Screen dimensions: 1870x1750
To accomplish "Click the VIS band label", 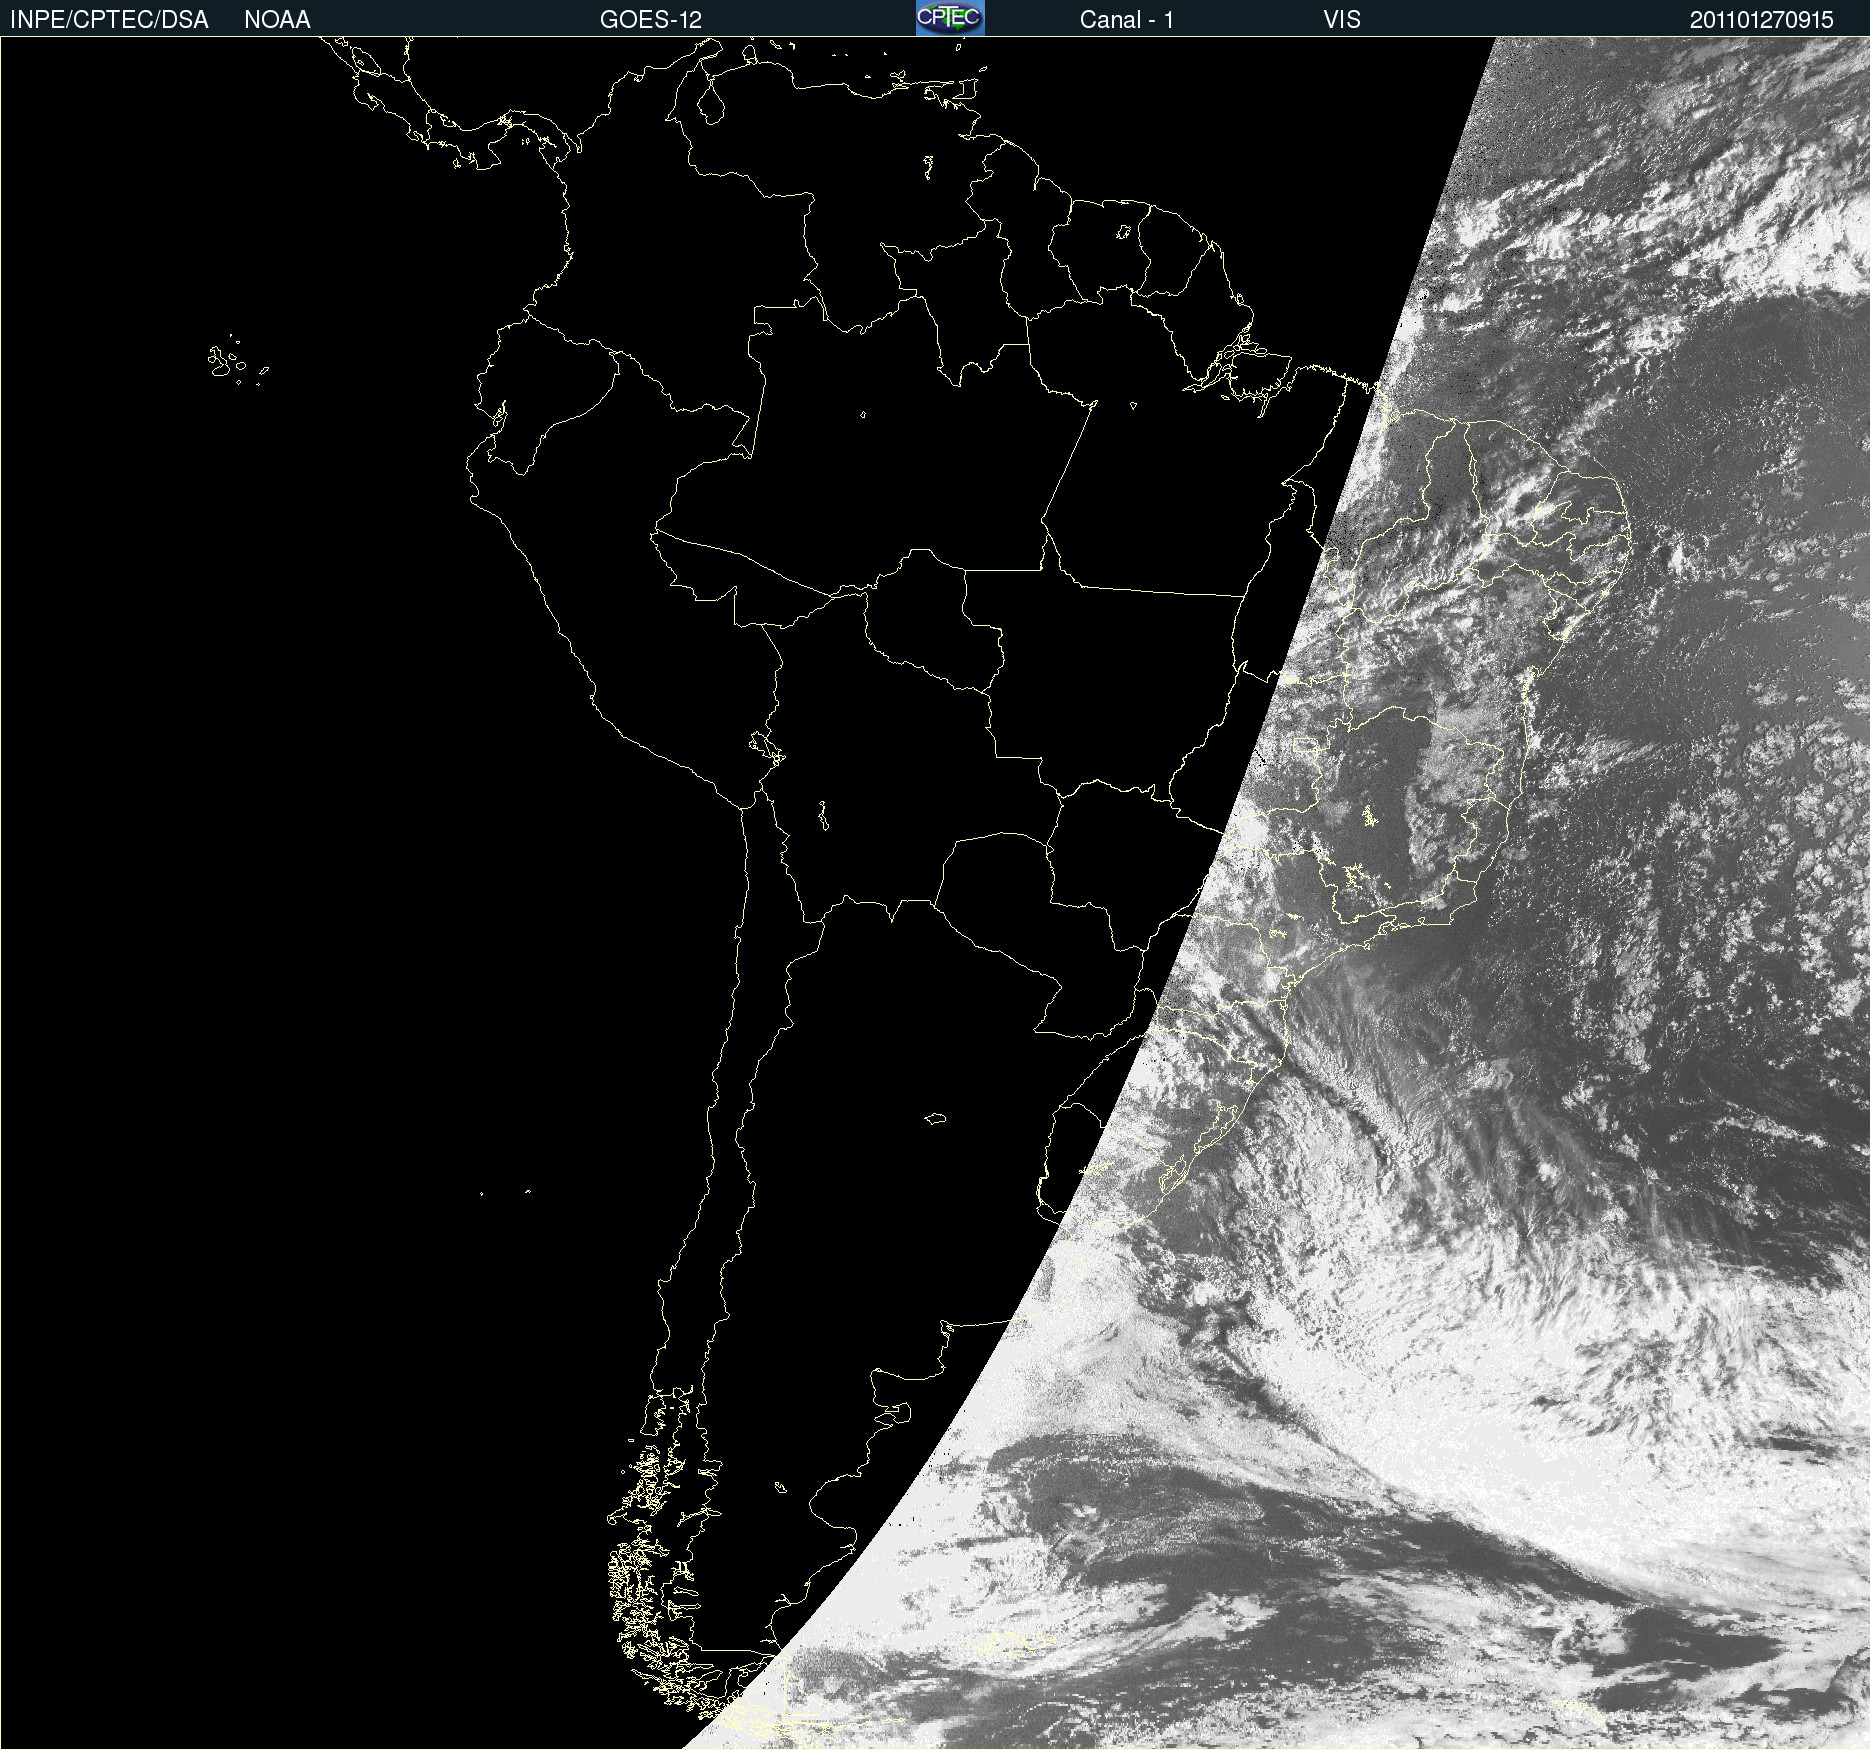I will click(1342, 20).
